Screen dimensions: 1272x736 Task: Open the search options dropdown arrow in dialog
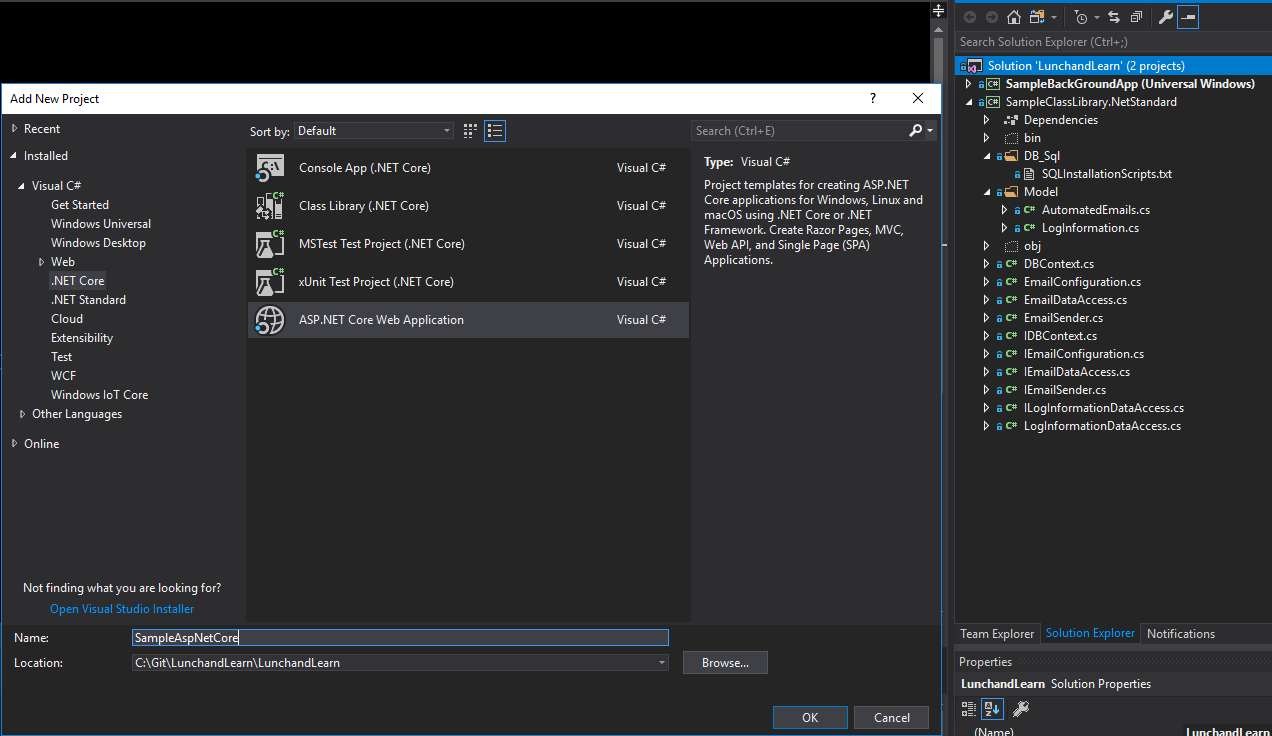pos(930,131)
